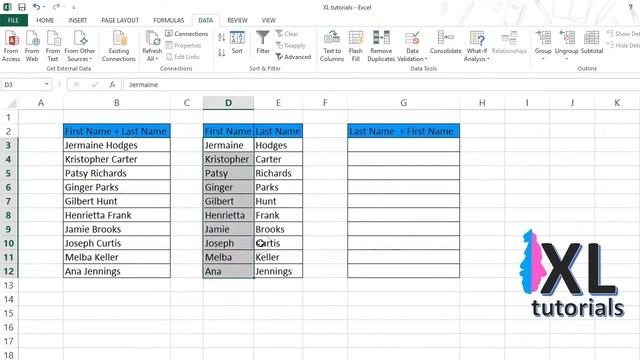The image size is (640, 360).
Task: Click the Redo arrow
Action: pos(56,7)
